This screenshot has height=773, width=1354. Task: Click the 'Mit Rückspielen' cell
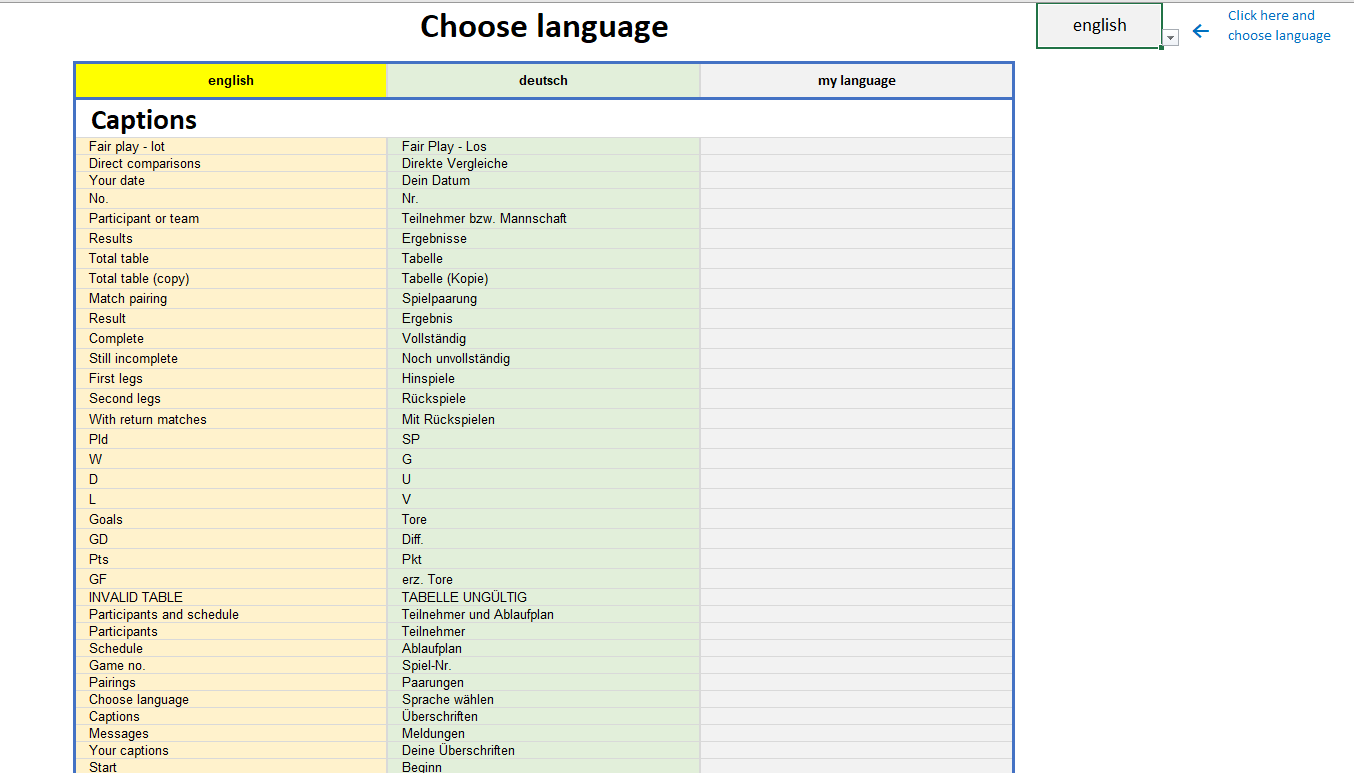543,419
